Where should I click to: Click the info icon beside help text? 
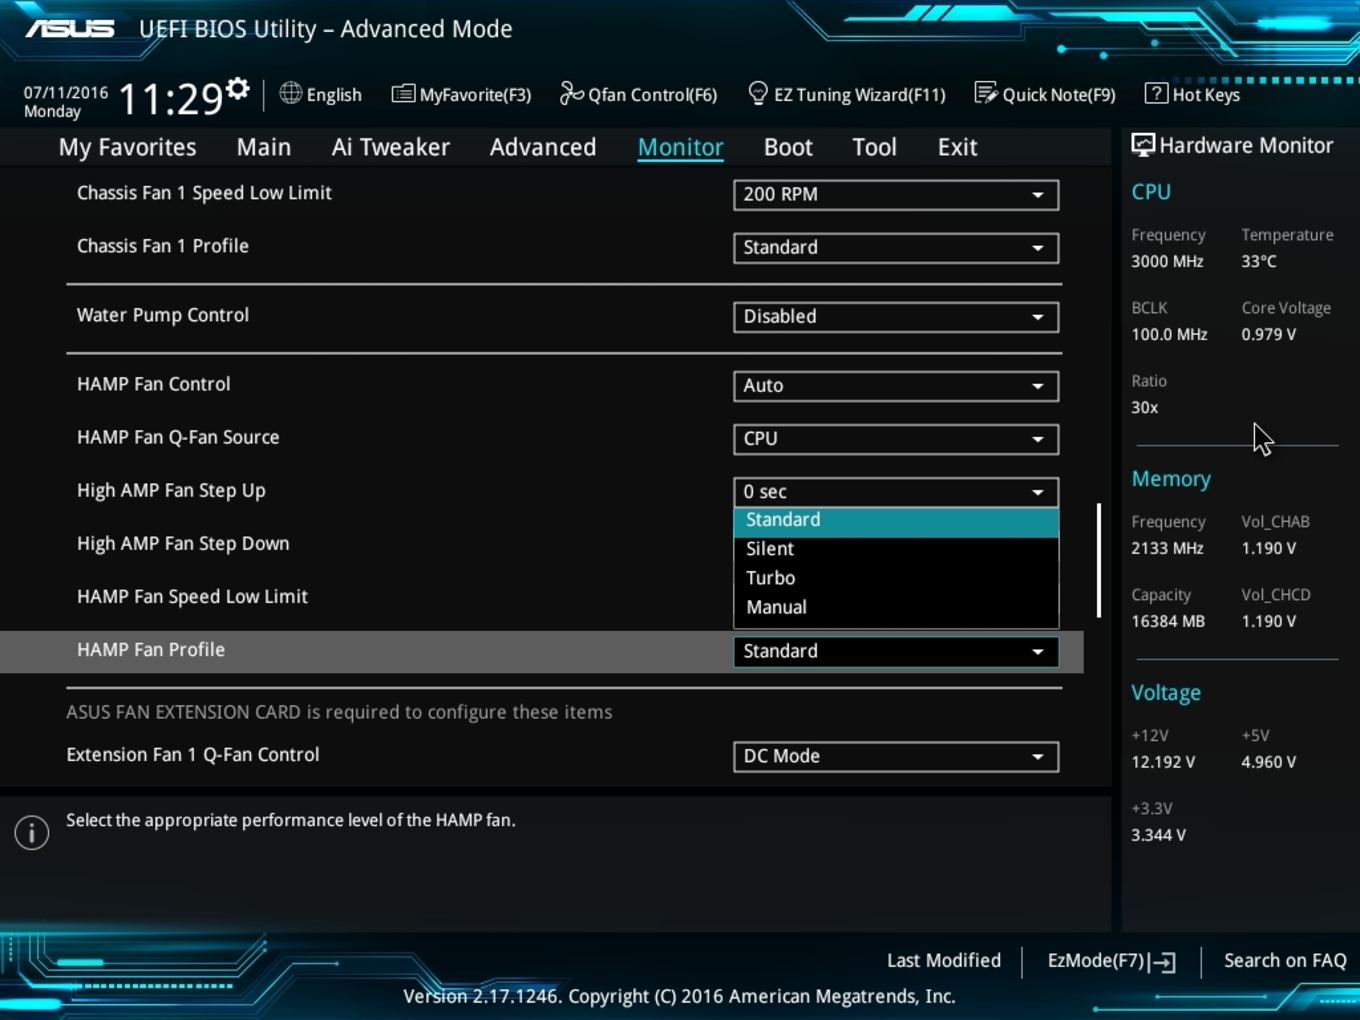[32, 832]
